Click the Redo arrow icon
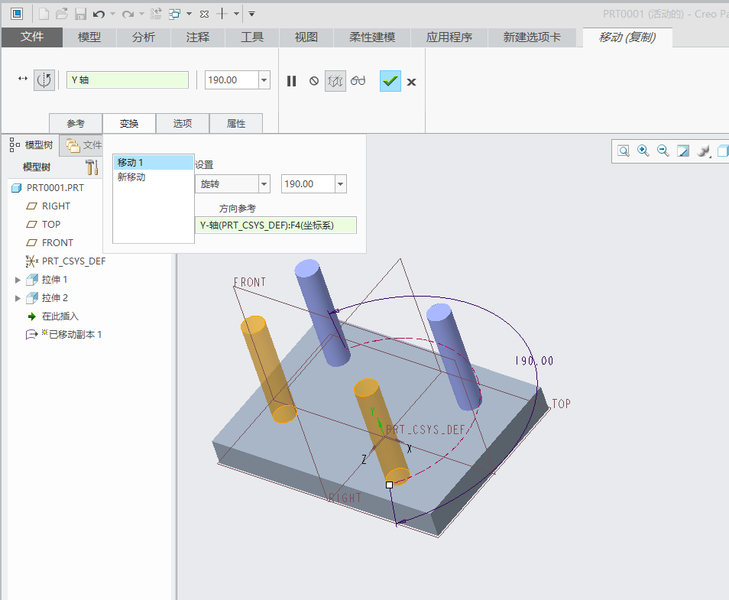 128,14
